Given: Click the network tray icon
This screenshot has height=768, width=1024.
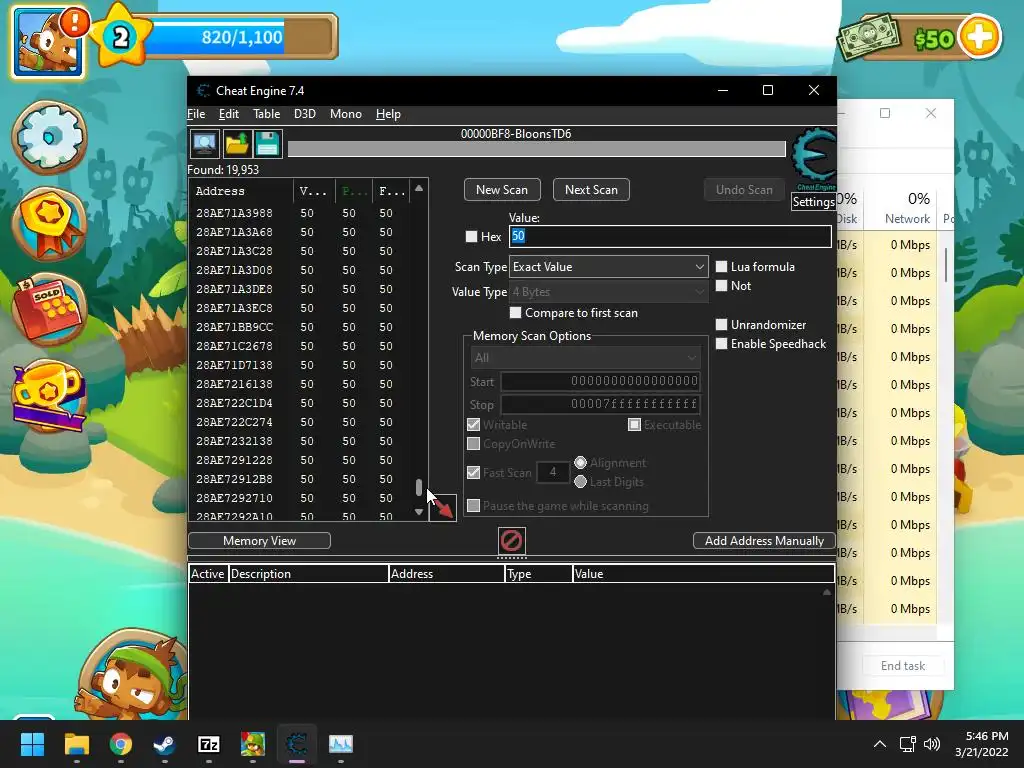Looking at the screenshot, I should 907,744.
